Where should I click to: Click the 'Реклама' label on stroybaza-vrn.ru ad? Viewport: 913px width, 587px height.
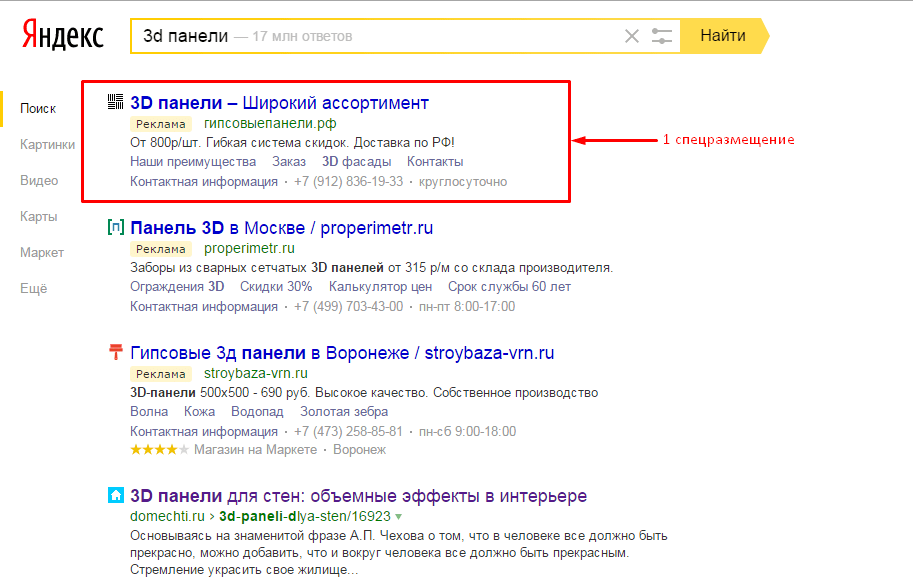pos(161,374)
